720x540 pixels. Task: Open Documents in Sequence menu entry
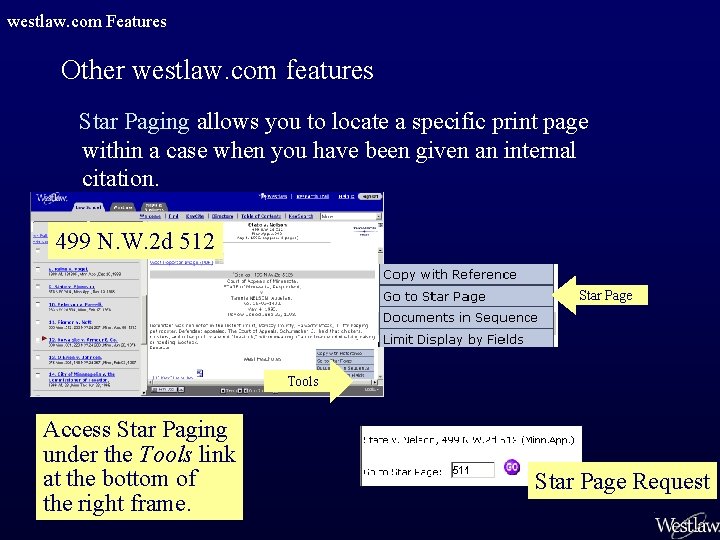pyautogui.click(x=467, y=318)
